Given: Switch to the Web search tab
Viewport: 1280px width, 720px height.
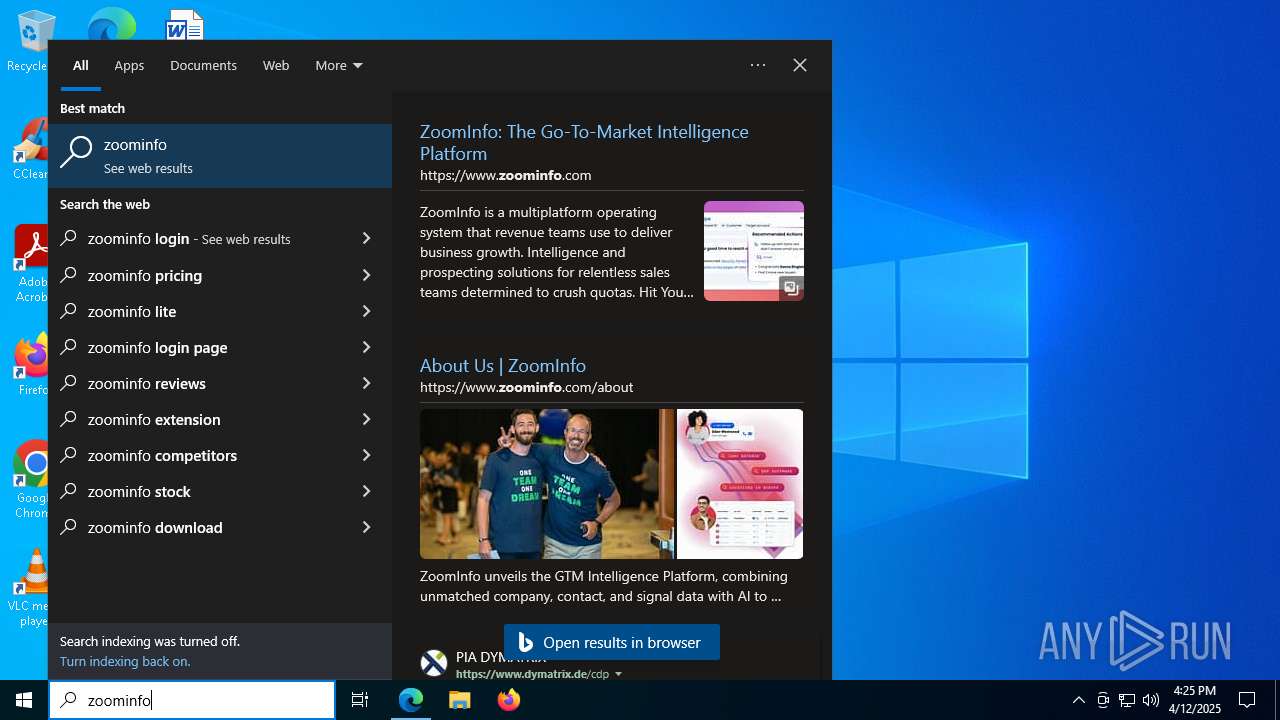Looking at the screenshot, I should pos(276,65).
